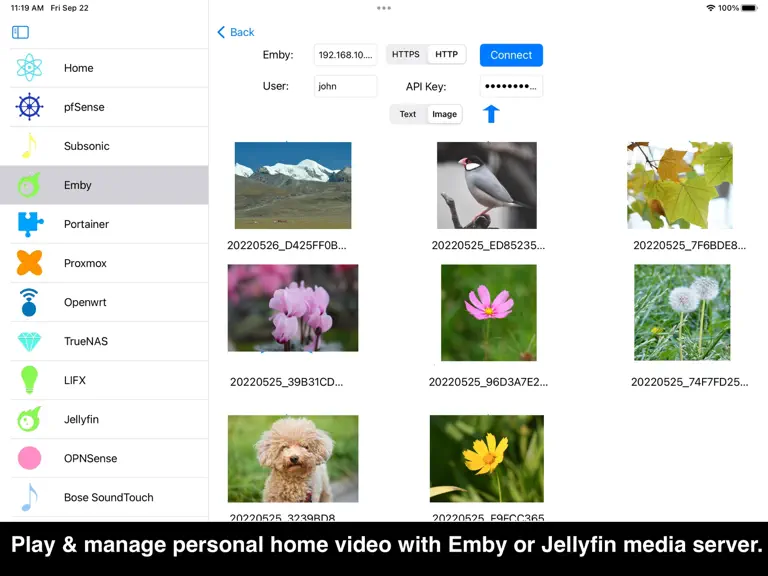Select Image view mode
This screenshot has width=768, height=576.
point(444,114)
